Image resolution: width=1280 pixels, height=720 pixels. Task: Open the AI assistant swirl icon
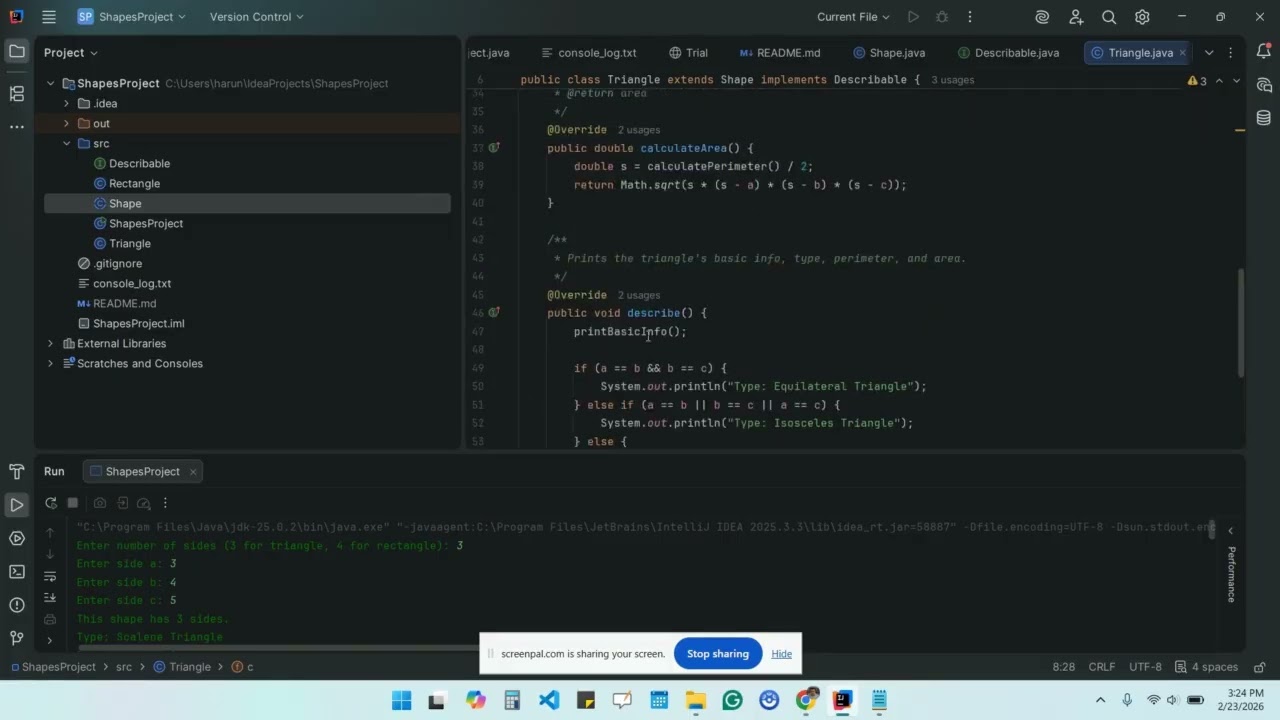pos(1042,17)
